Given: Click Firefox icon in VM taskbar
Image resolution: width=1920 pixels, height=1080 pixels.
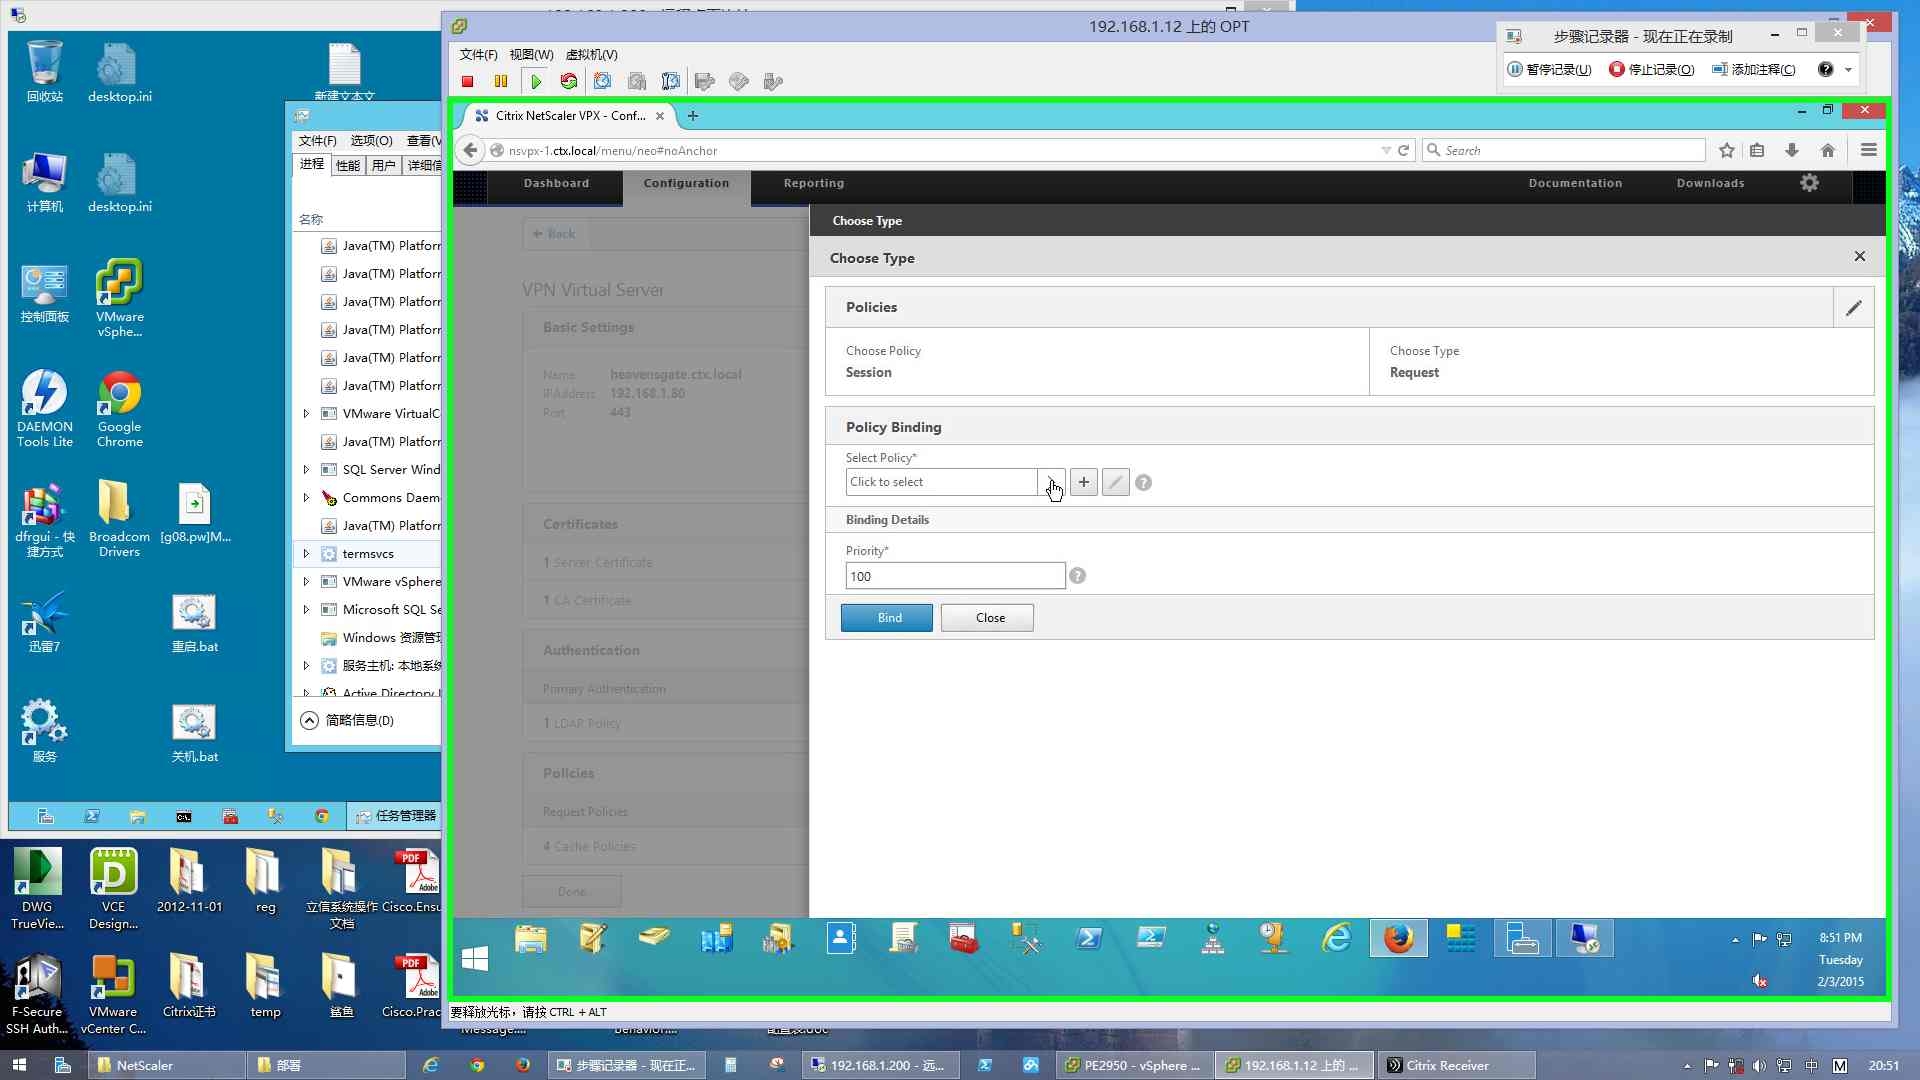Looking at the screenshot, I should click(x=1398, y=939).
